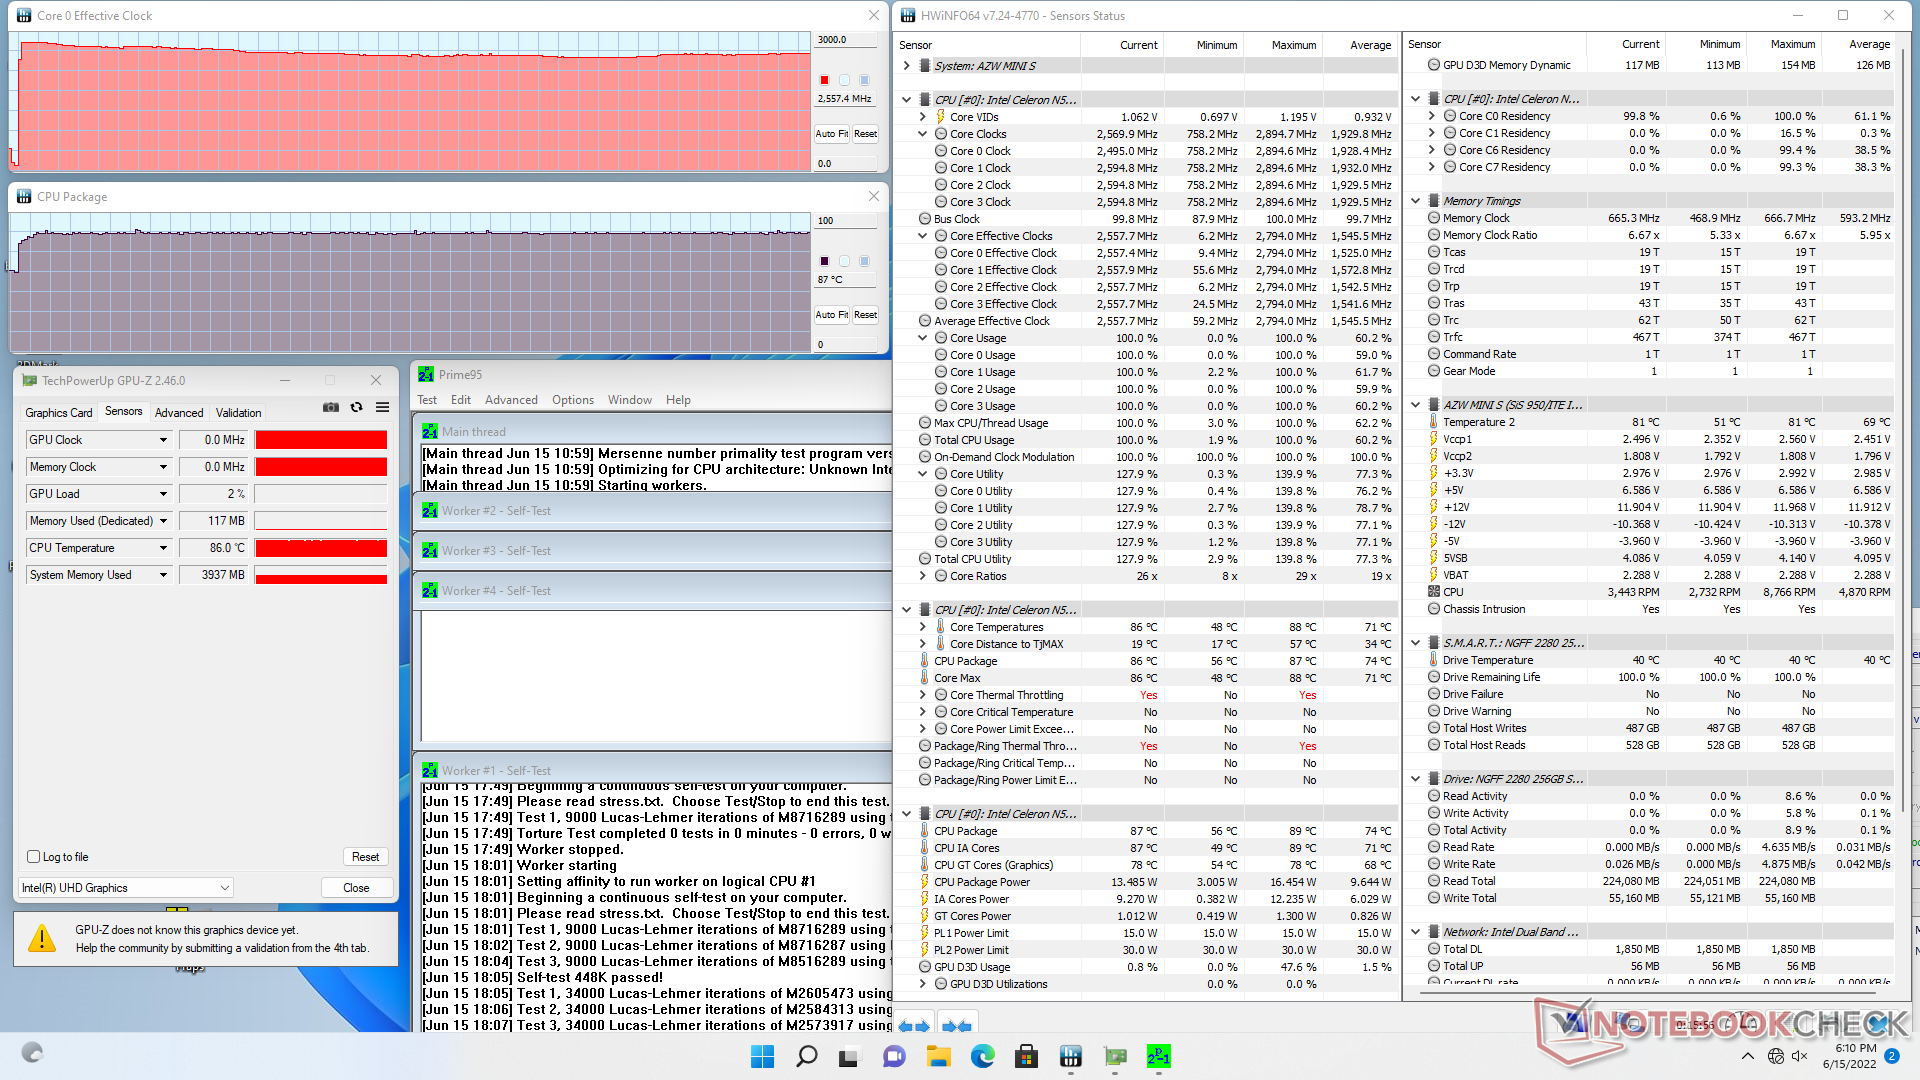Enable the Log to file checkbox
Viewport: 1920px width, 1080px height.
point(34,857)
